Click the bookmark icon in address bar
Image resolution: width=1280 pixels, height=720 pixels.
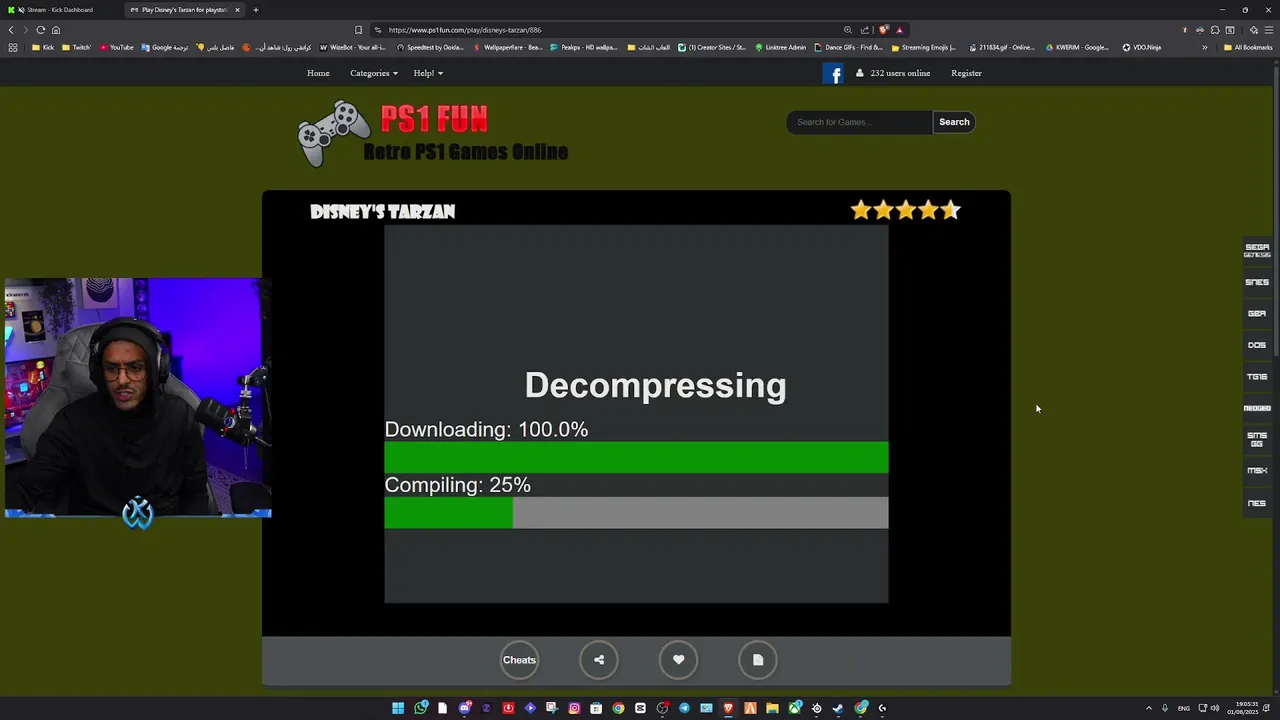coord(358,30)
